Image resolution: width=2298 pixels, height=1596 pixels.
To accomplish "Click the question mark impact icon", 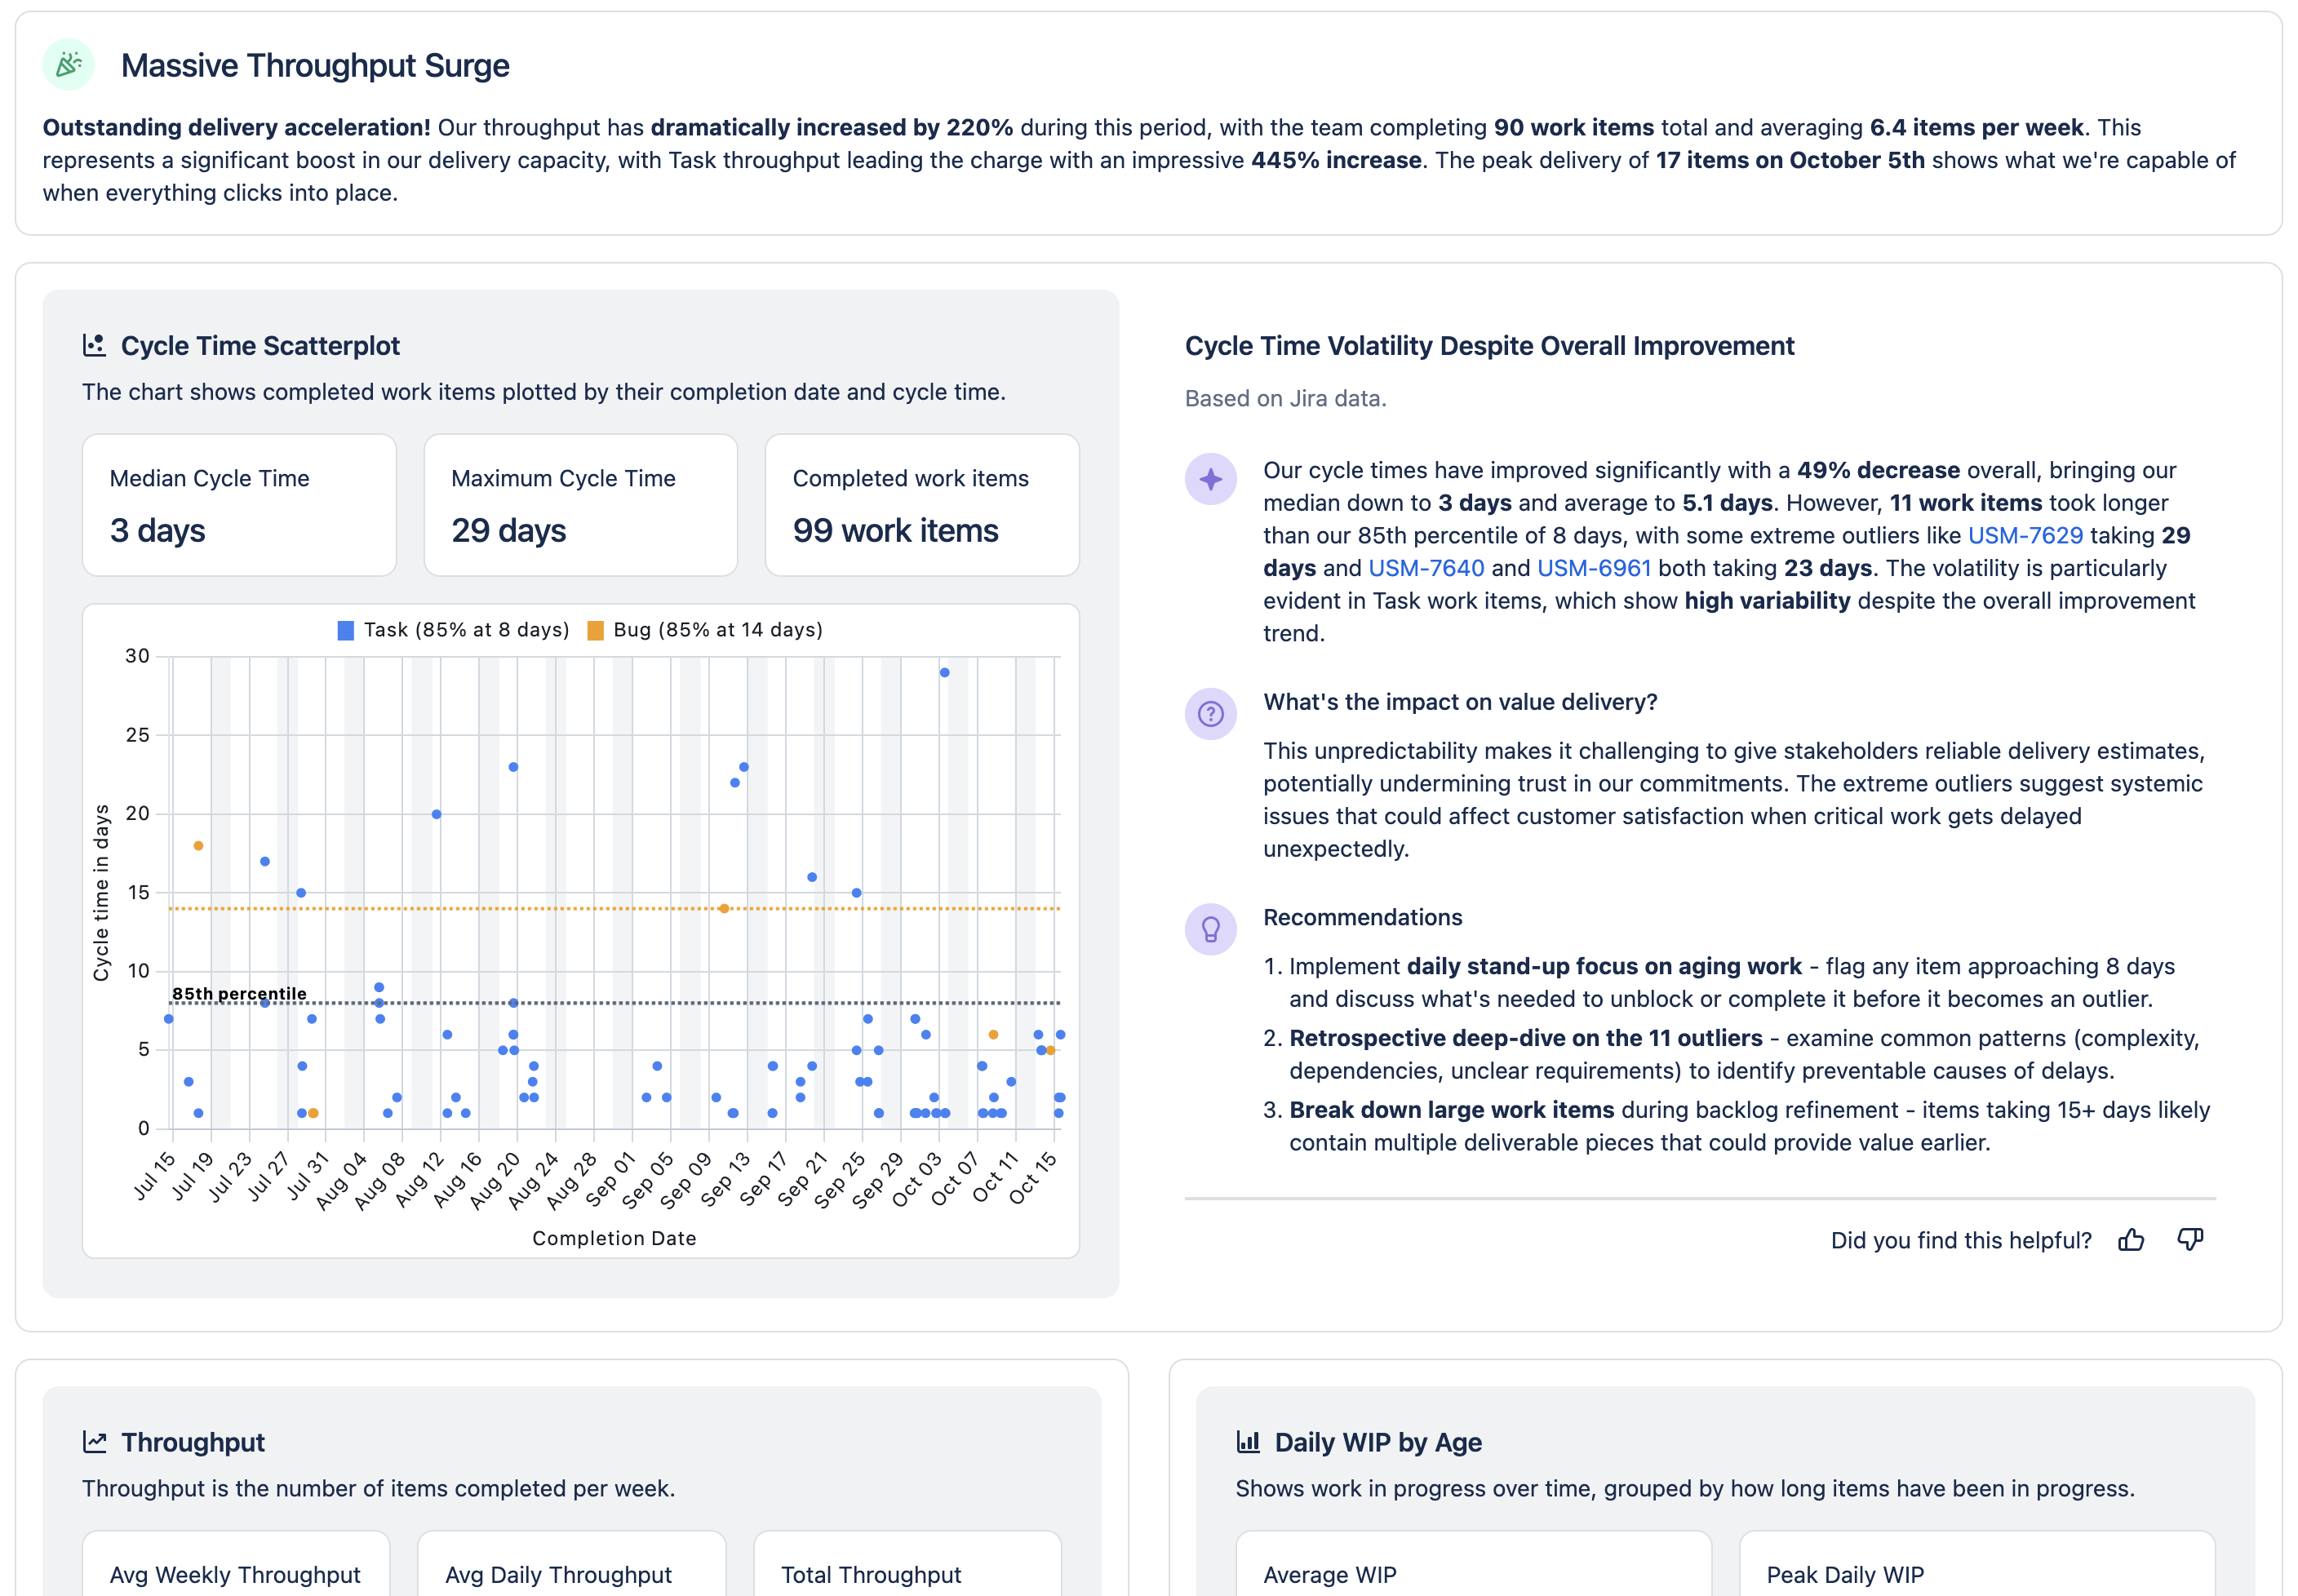I will (x=1210, y=714).
